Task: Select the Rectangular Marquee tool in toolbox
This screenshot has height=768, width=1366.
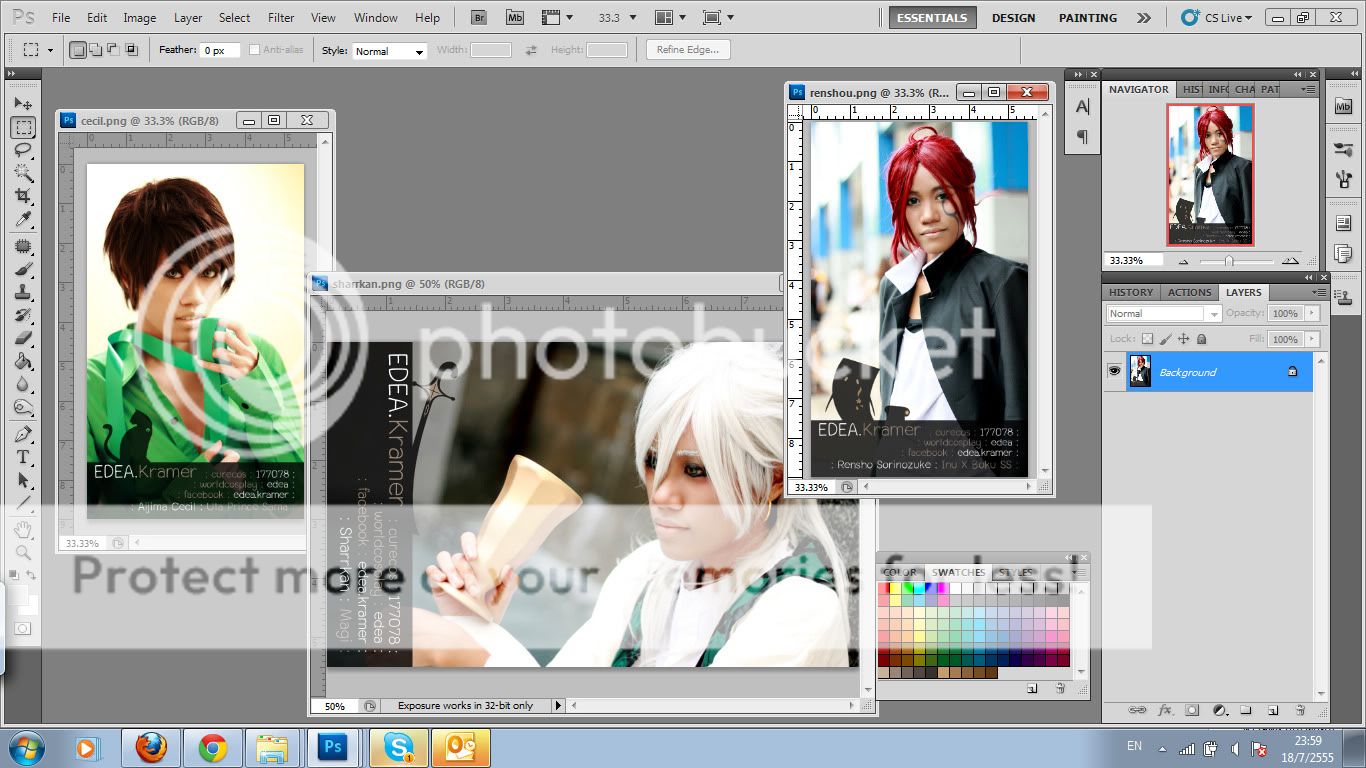Action: click(x=23, y=127)
